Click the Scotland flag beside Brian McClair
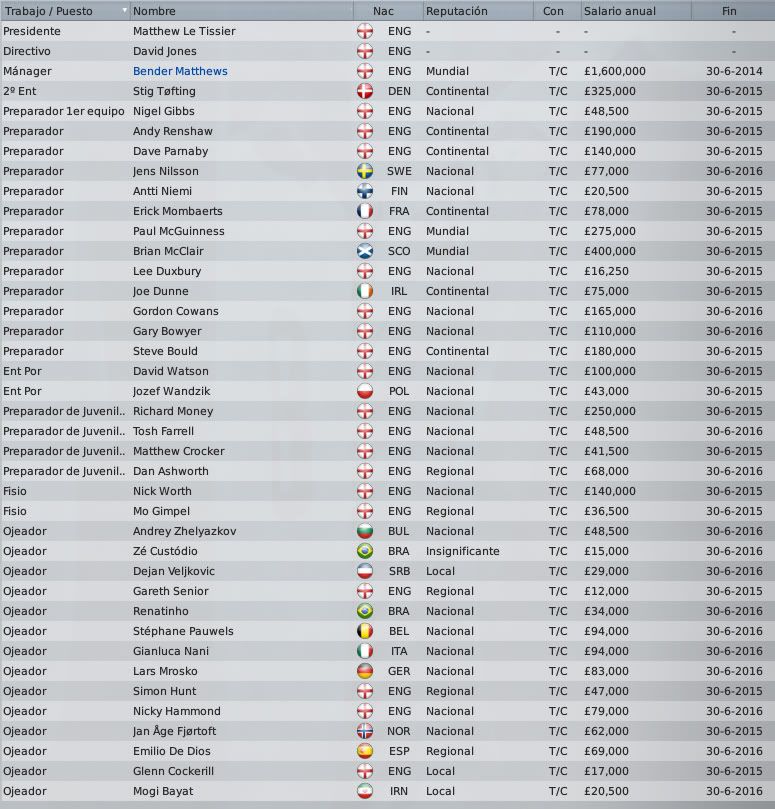 [x=365, y=251]
